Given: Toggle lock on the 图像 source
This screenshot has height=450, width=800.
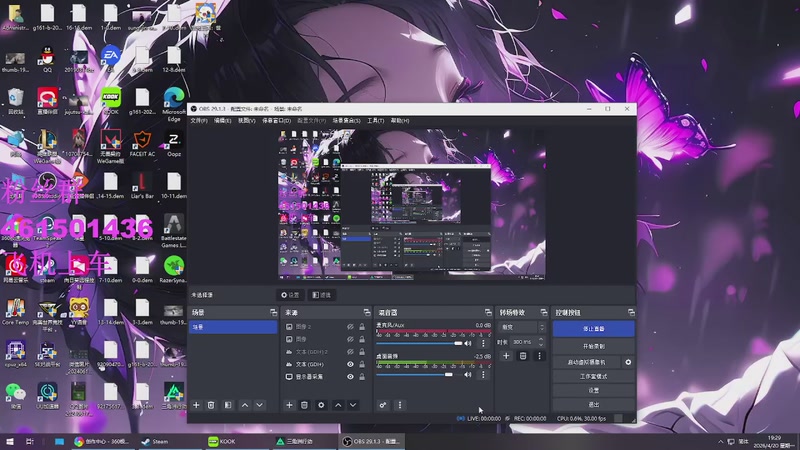Looking at the screenshot, I should click(x=362, y=339).
